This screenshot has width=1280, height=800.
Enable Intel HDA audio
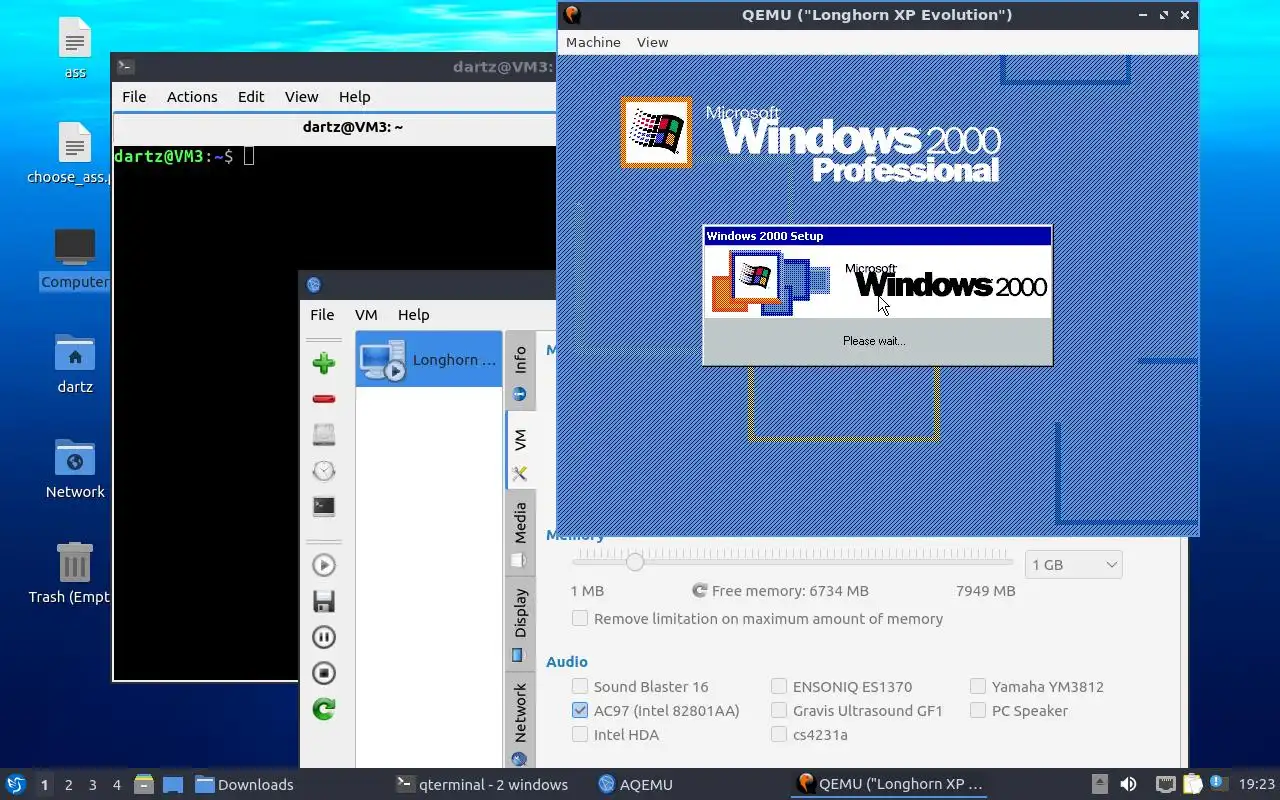click(580, 734)
